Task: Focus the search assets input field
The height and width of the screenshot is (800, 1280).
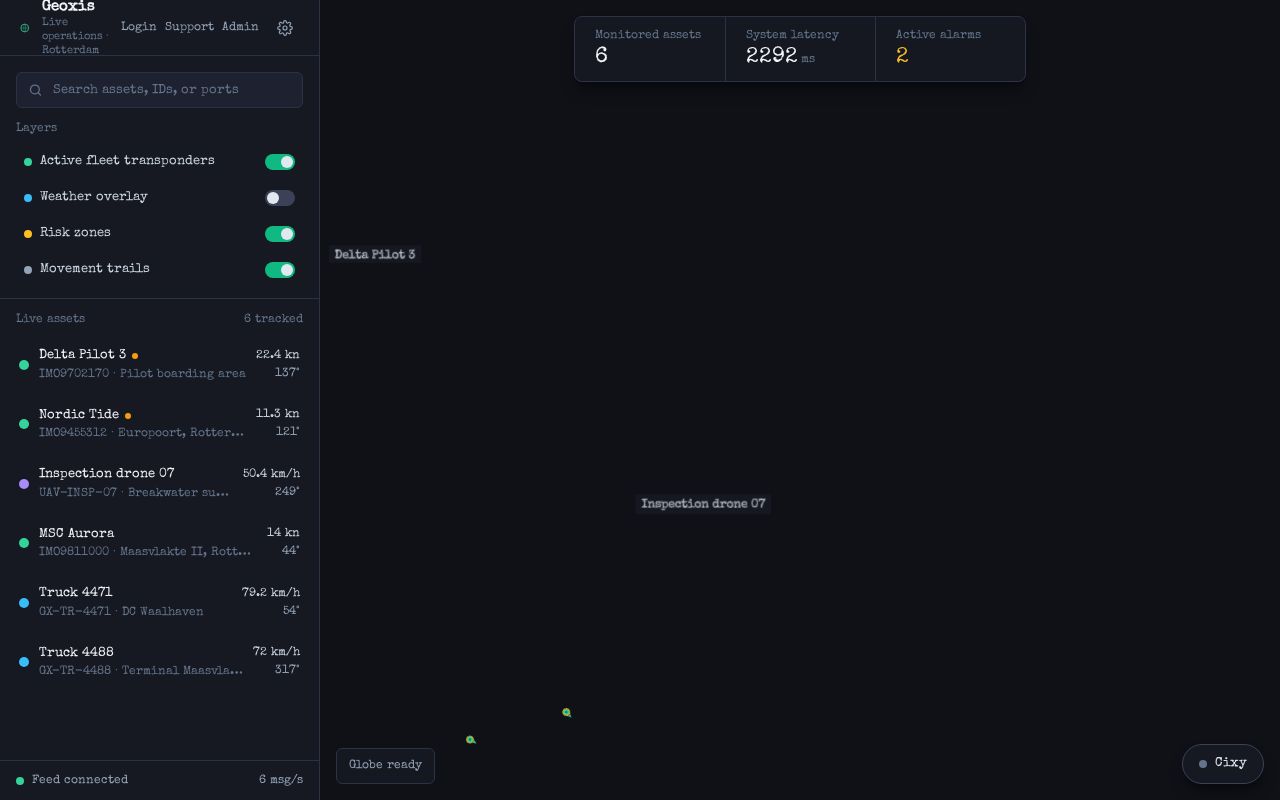Action: point(160,90)
